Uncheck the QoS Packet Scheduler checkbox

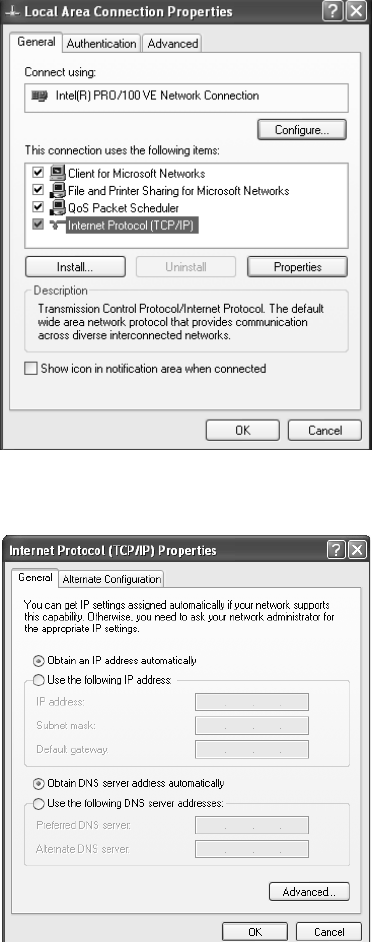coord(38,208)
